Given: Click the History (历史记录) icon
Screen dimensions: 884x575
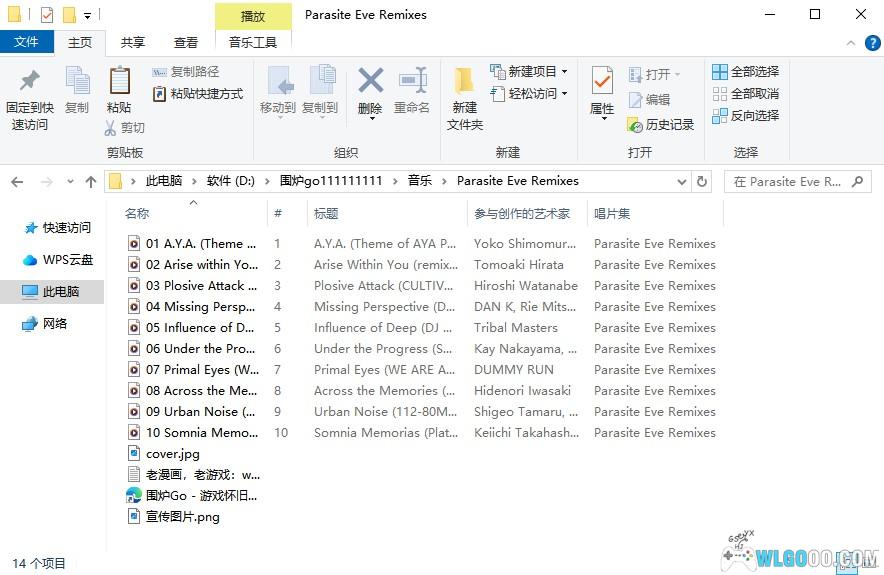Looking at the screenshot, I should click(x=635, y=125).
